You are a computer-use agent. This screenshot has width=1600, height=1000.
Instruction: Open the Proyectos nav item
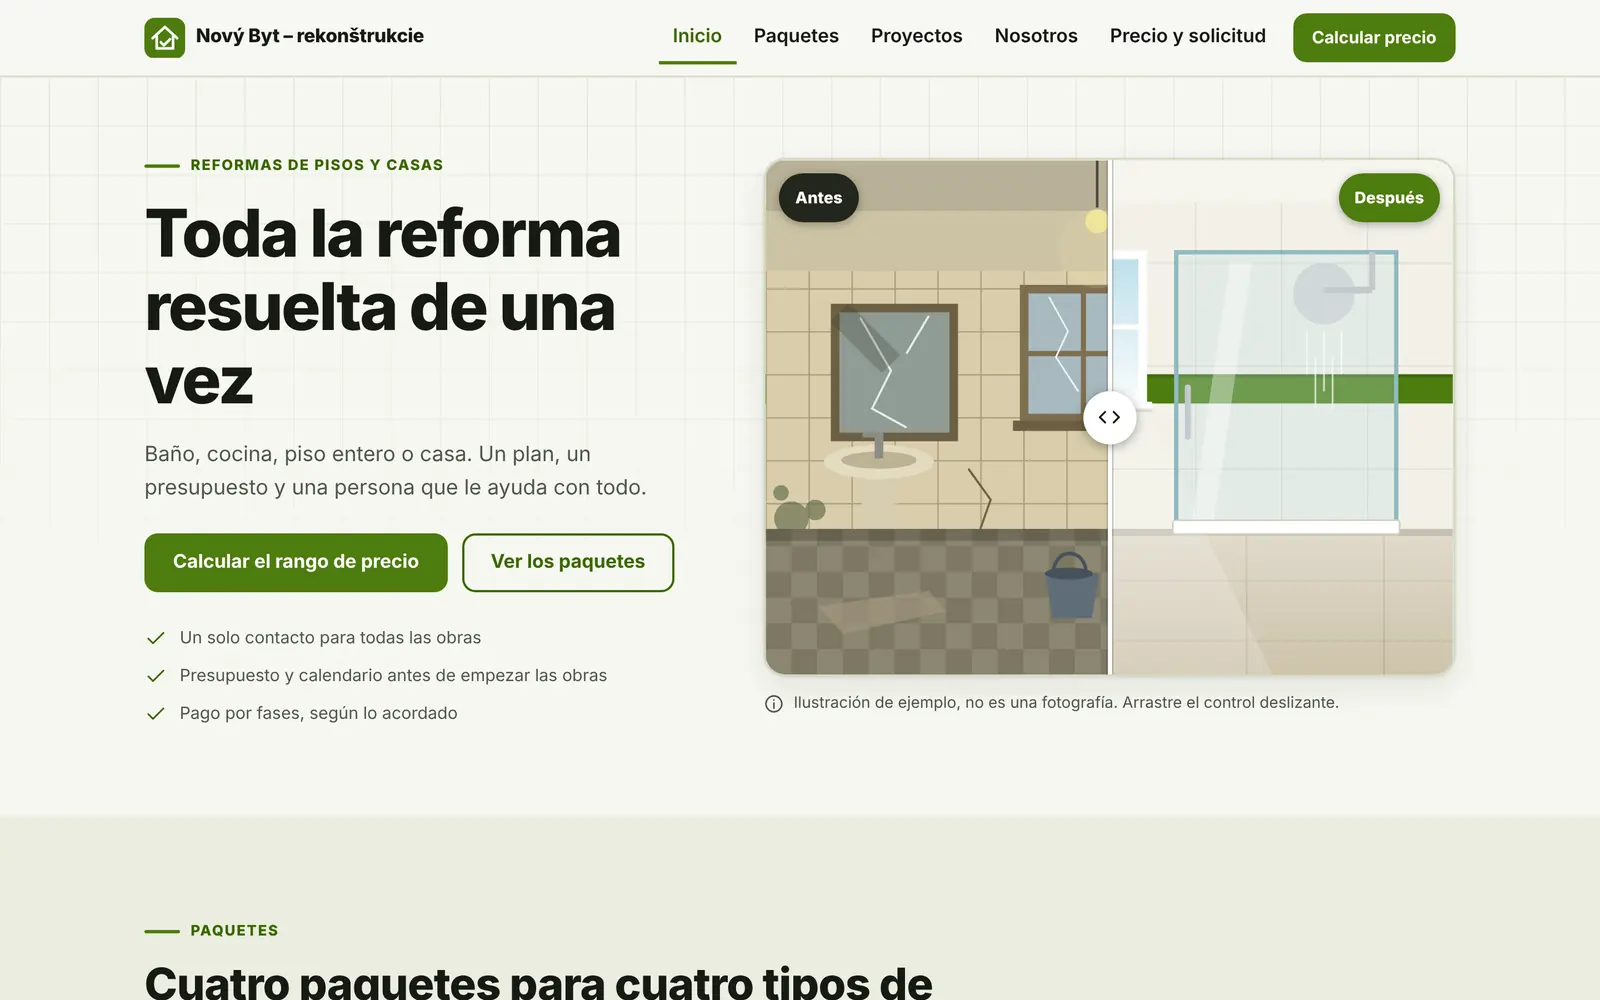coord(916,36)
